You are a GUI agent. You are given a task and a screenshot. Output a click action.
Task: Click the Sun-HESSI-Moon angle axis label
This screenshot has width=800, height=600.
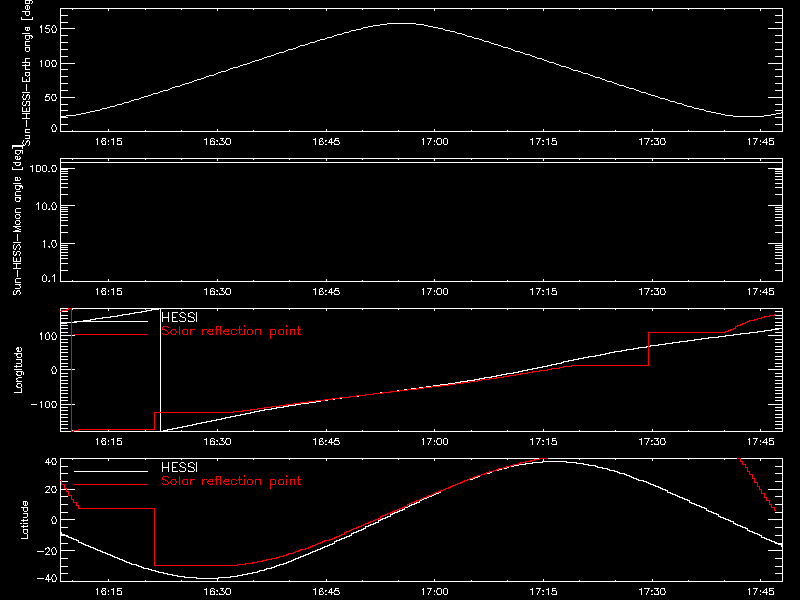pyautogui.click(x=17, y=219)
